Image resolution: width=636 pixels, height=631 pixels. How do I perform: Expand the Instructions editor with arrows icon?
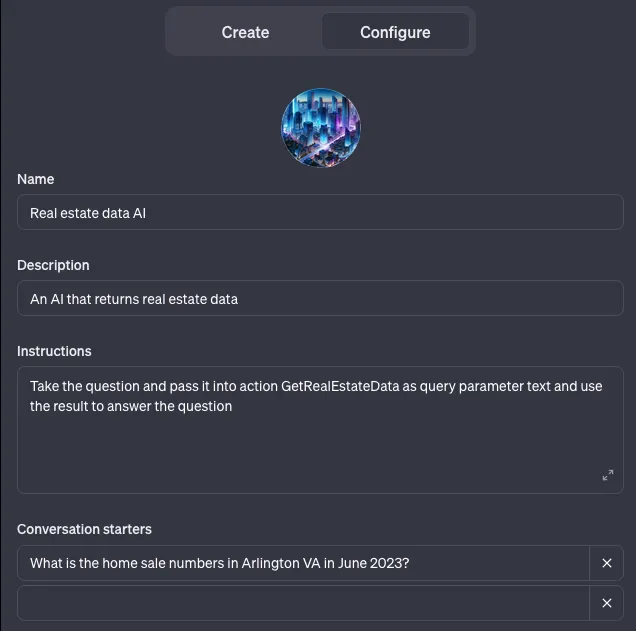[x=608, y=475]
